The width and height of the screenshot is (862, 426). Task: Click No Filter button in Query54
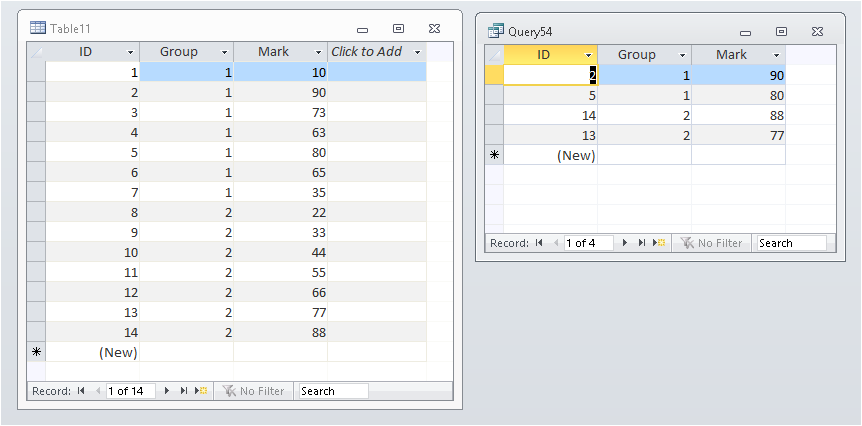[x=712, y=243]
